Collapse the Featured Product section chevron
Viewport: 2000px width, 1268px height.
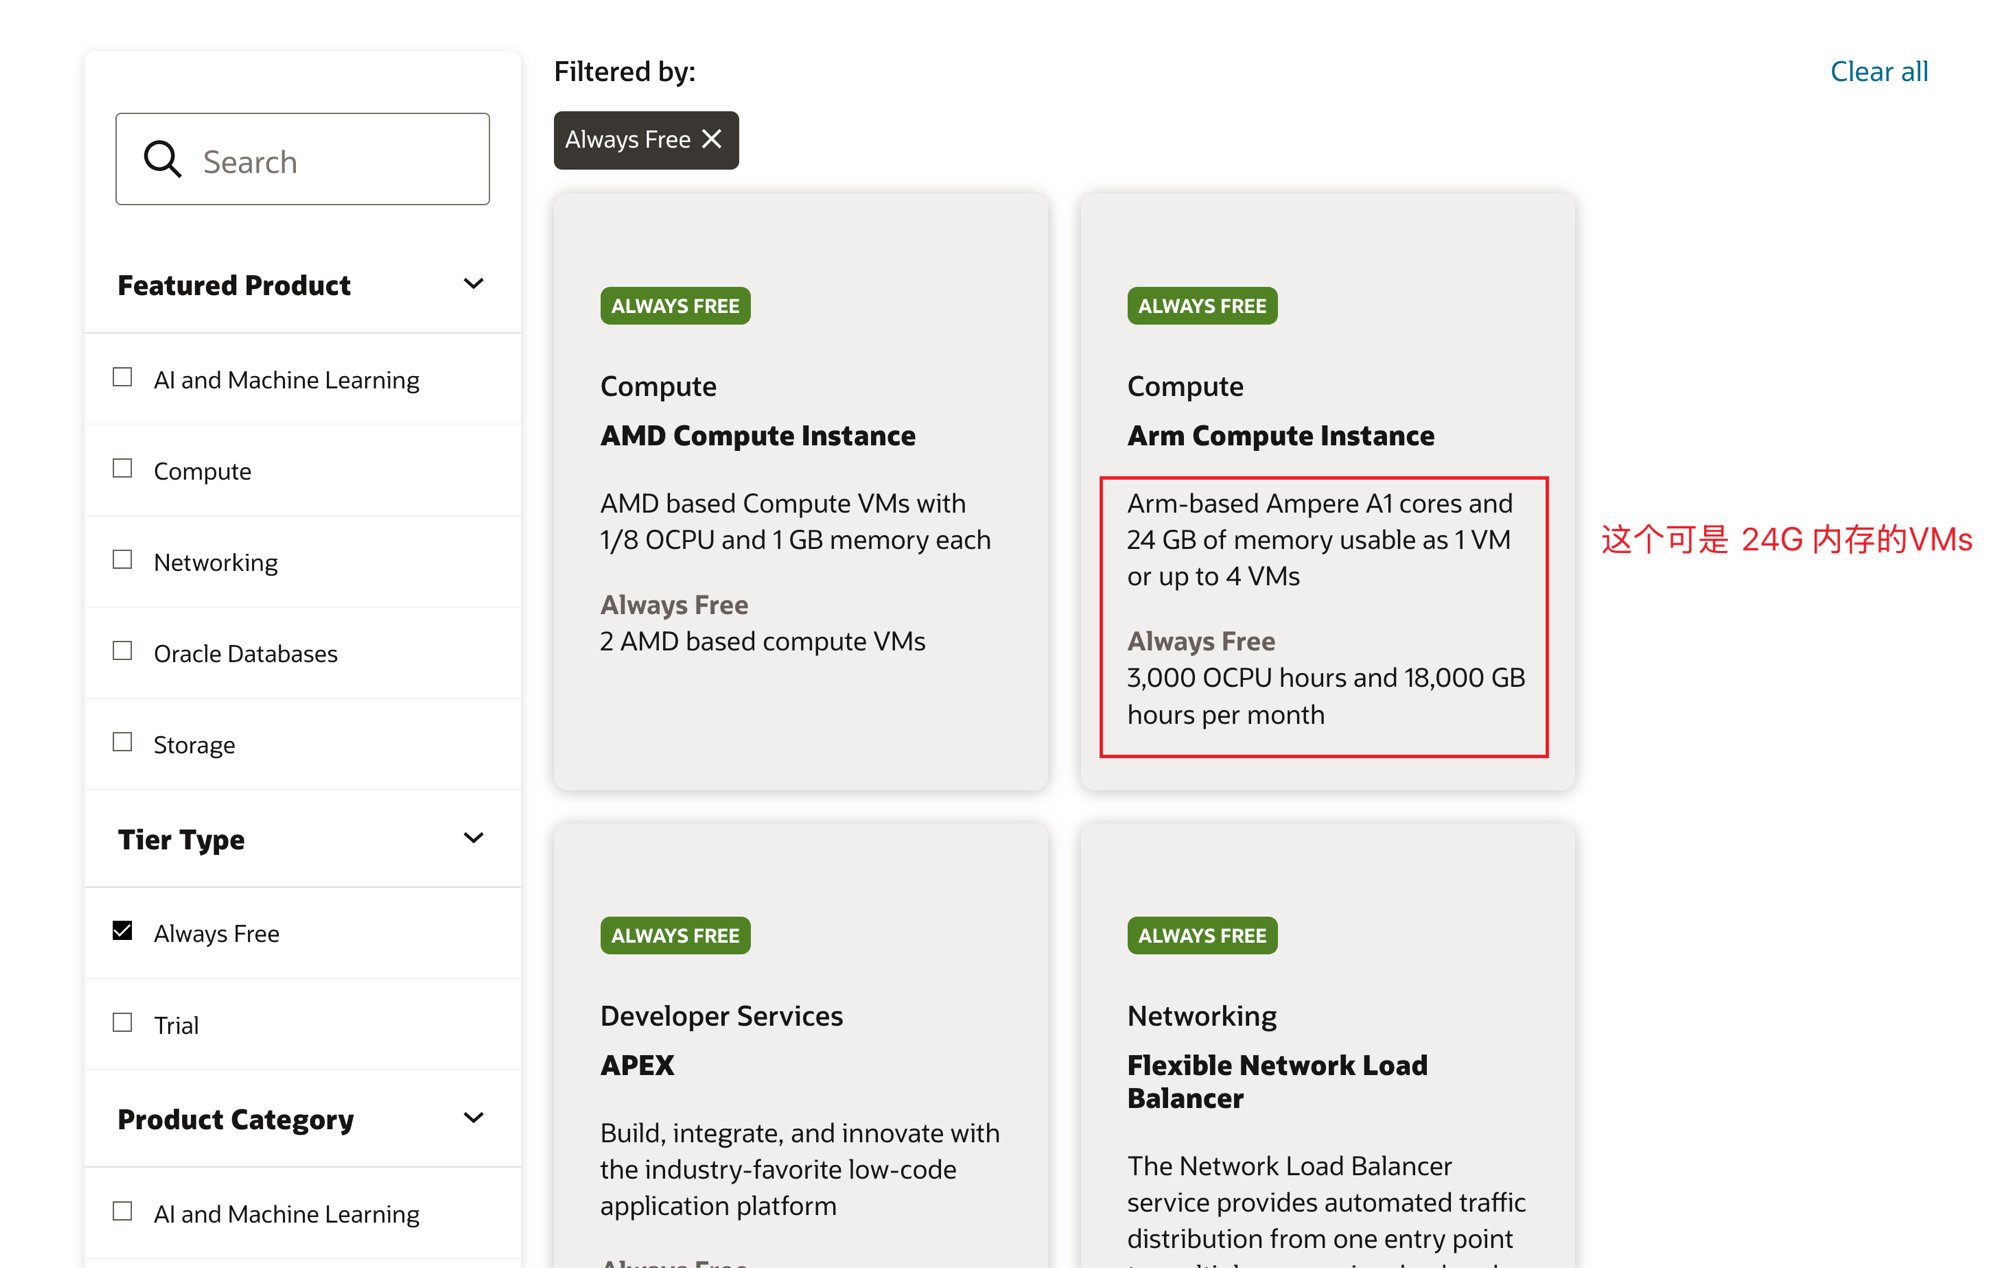(x=474, y=284)
